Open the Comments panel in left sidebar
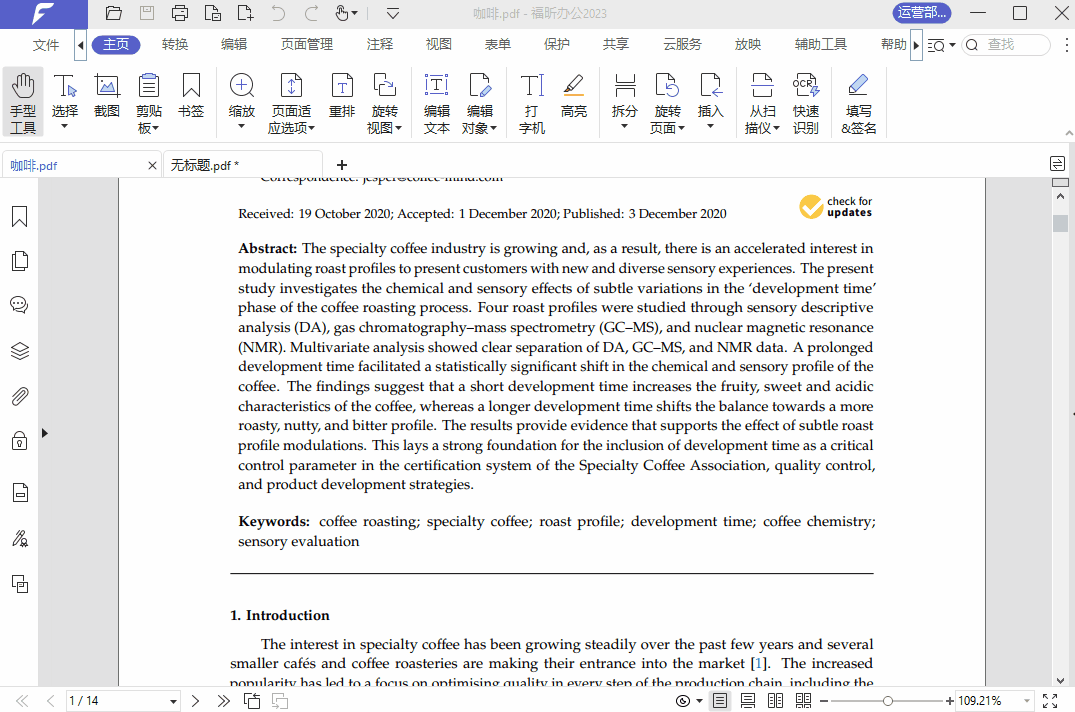1075x712 pixels. [19, 305]
